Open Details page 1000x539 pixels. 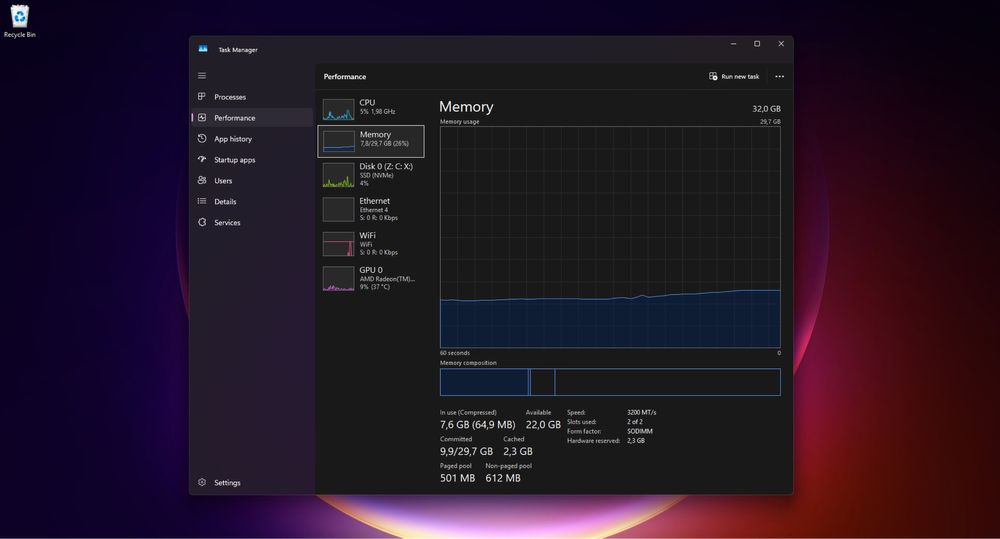tap(251, 202)
